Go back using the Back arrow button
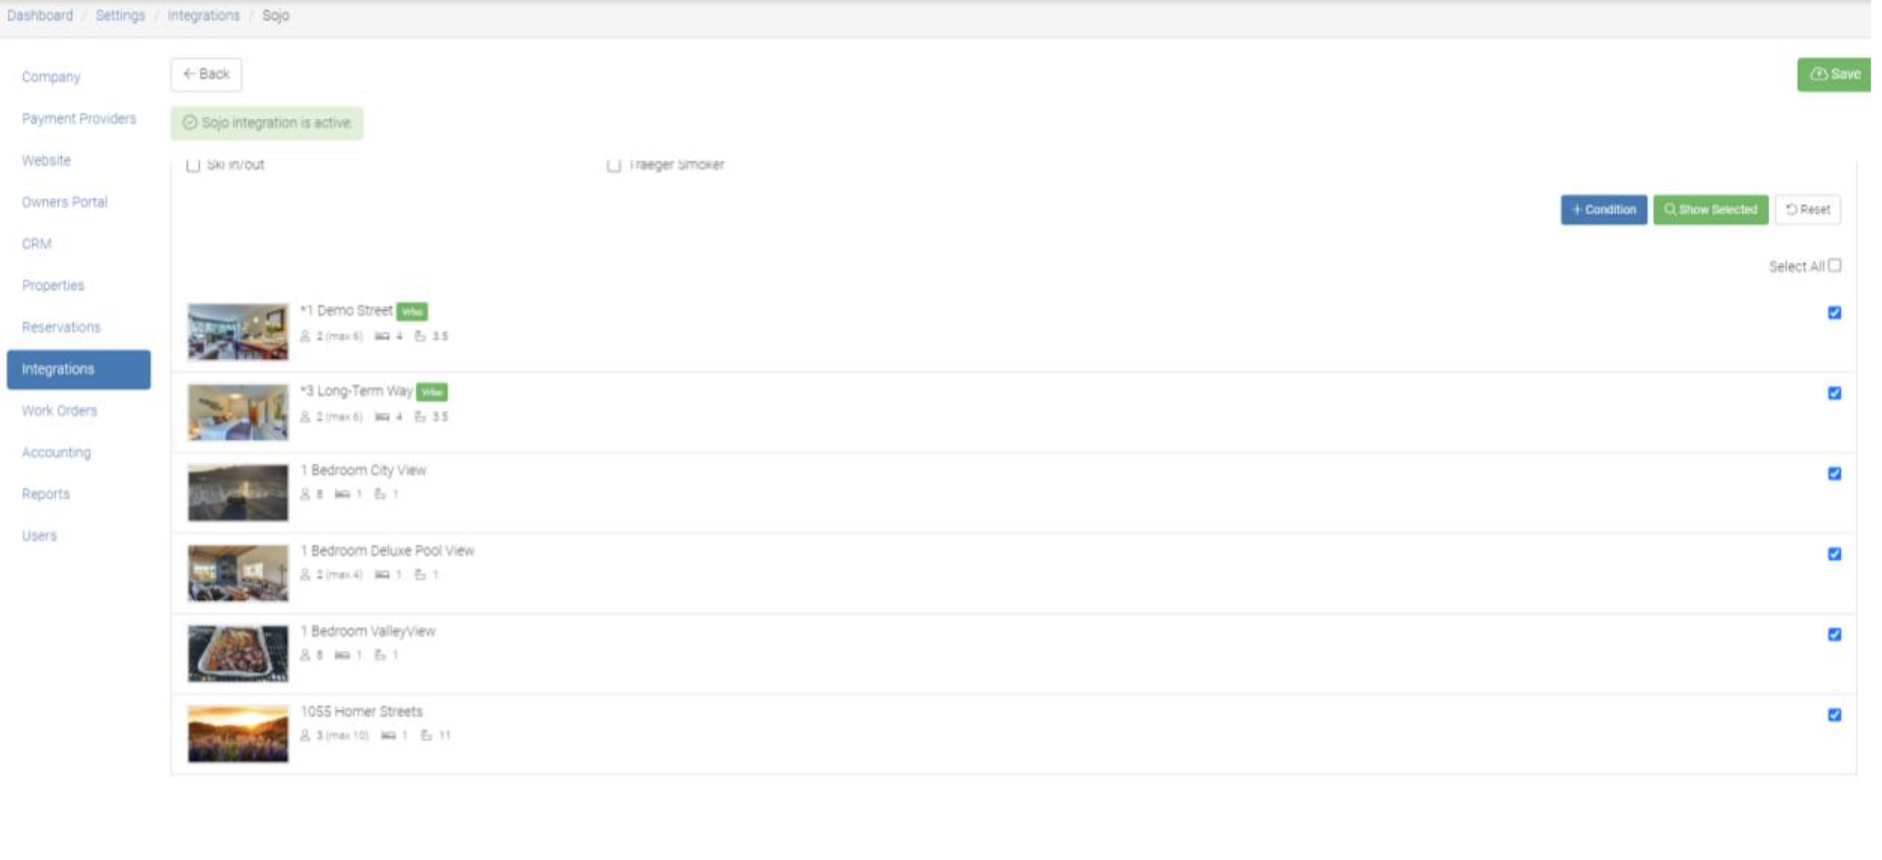 206,74
